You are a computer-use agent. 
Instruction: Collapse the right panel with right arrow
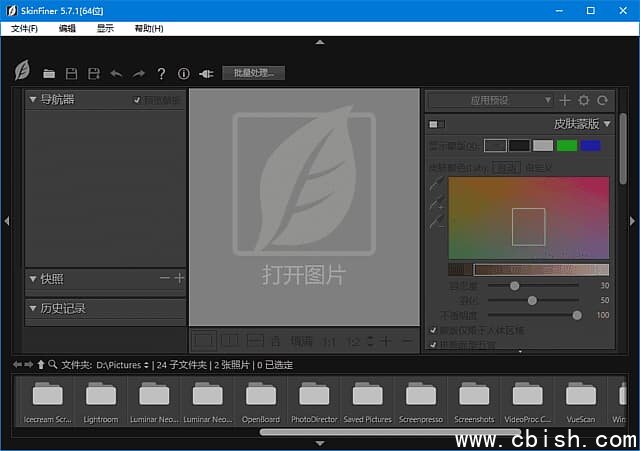tap(632, 221)
